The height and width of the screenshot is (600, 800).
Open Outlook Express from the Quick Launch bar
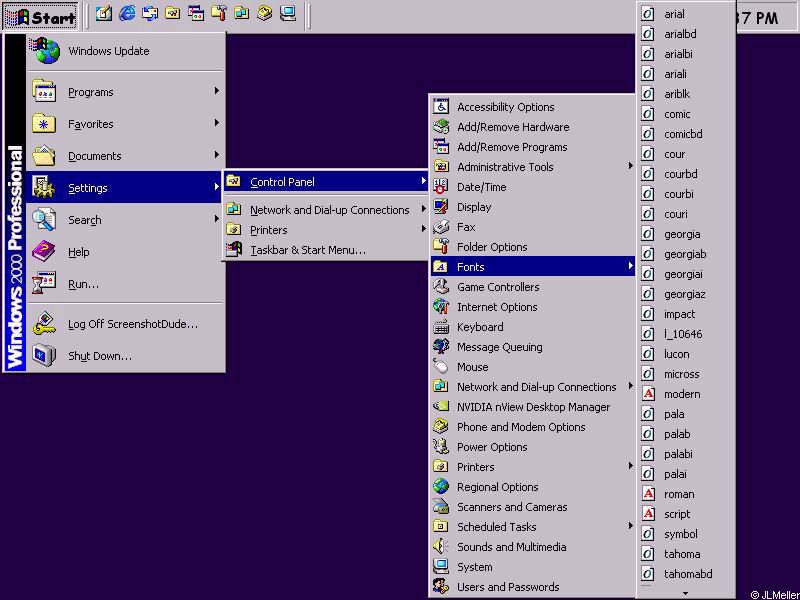coord(150,13)
